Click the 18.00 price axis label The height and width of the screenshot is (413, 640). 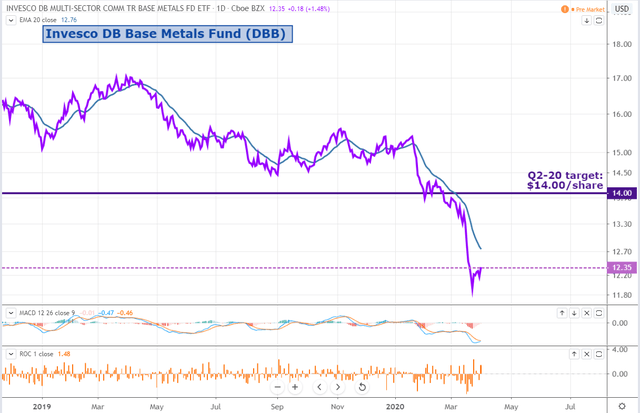(622, 44)
